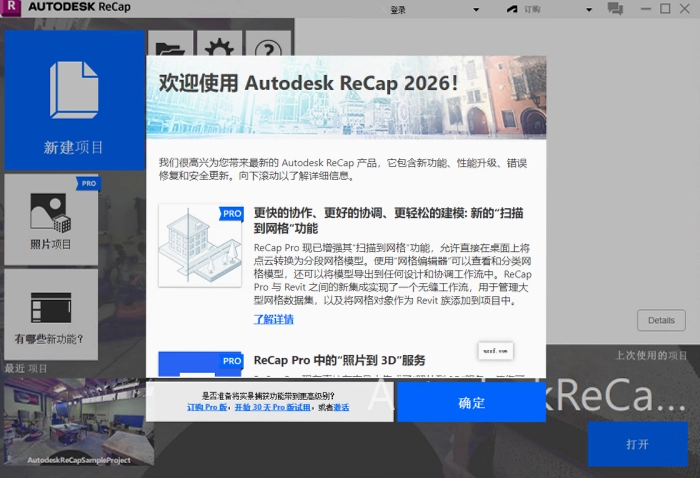The image size is (700, 478).
Task: Click the Details button
Action: [661, 320]
